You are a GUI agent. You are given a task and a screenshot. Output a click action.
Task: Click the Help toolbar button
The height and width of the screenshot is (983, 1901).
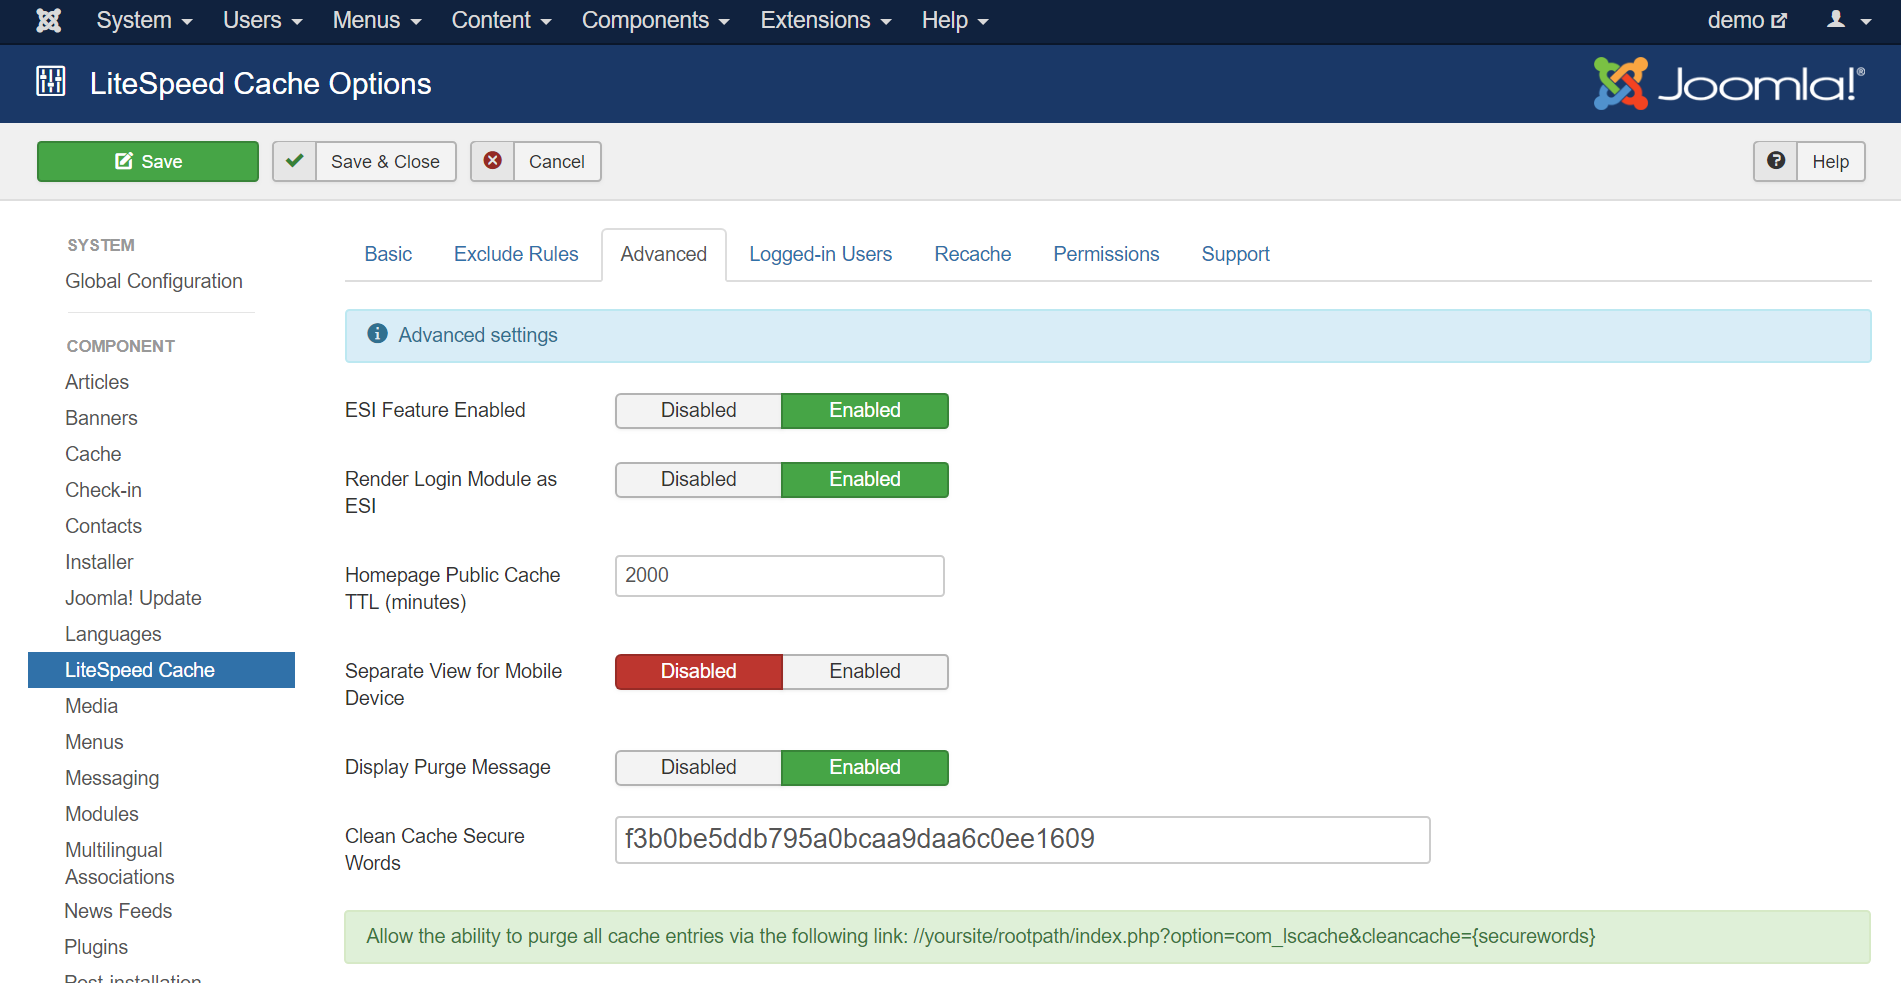[x=1809, y=161]
